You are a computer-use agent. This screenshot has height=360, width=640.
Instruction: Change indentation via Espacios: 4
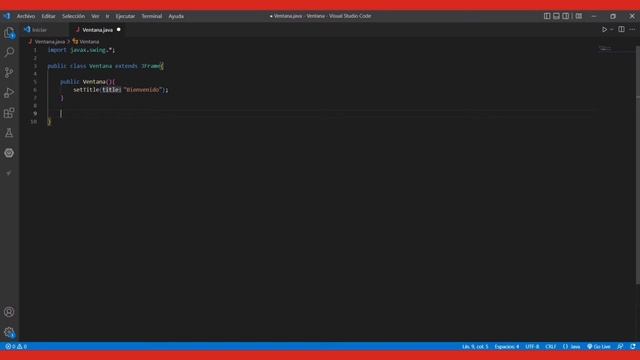pos(507,347)
